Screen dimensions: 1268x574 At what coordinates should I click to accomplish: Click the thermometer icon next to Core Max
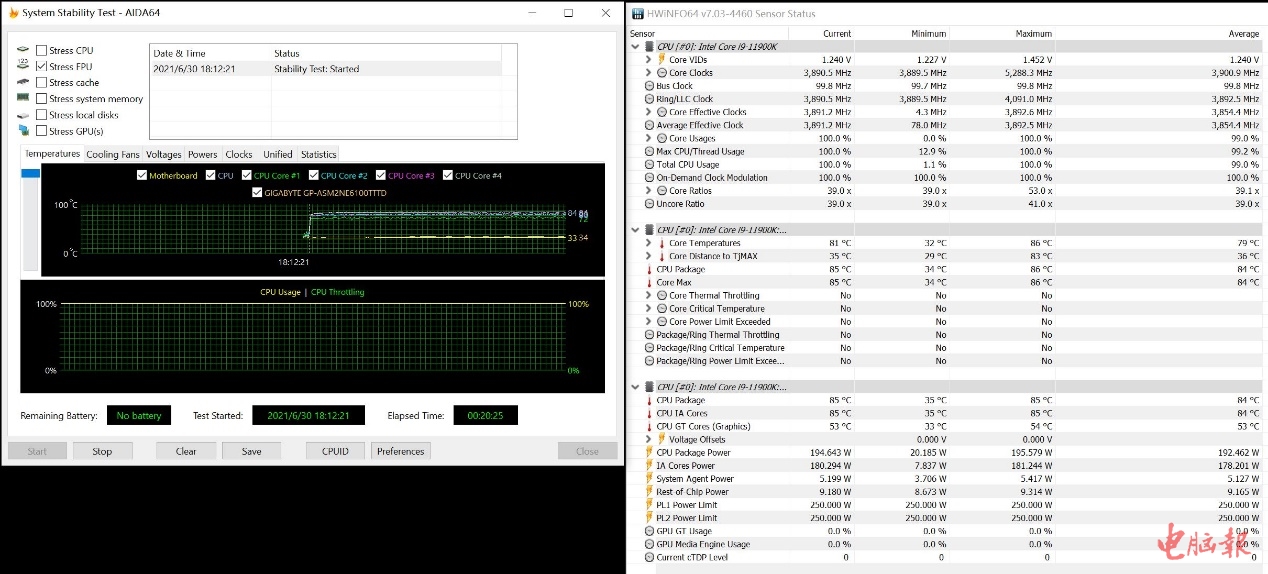click(649, 282)
